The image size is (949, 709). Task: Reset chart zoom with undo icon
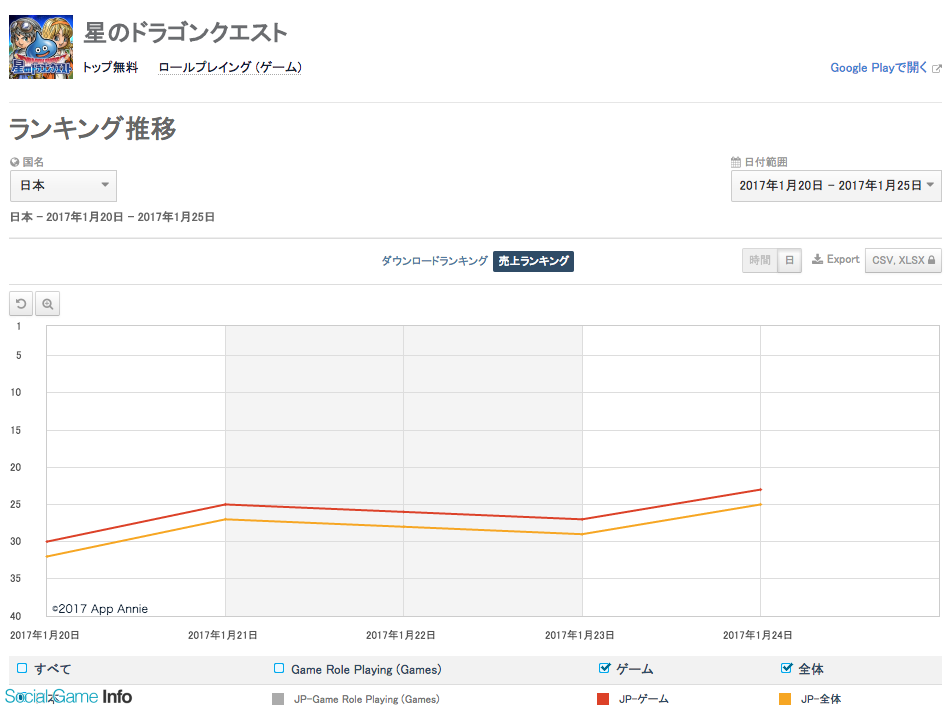(21, 304)
